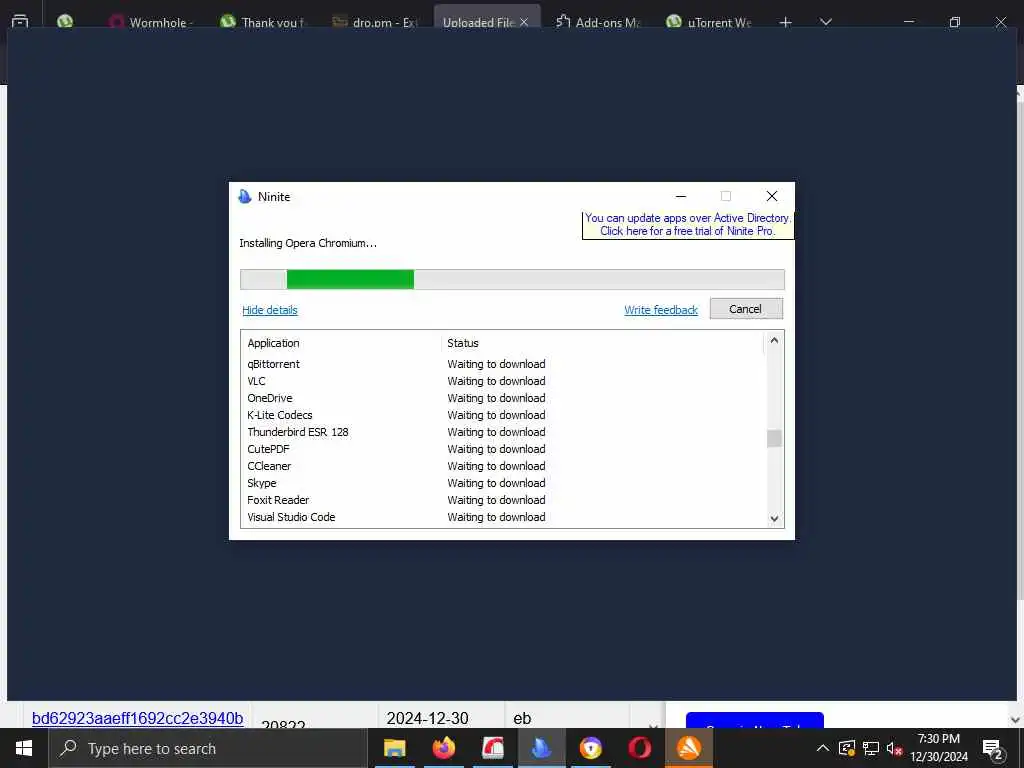The image size is (1024, 768).
Task: Open Firefox from the taskbar
Action: (443, 748)
